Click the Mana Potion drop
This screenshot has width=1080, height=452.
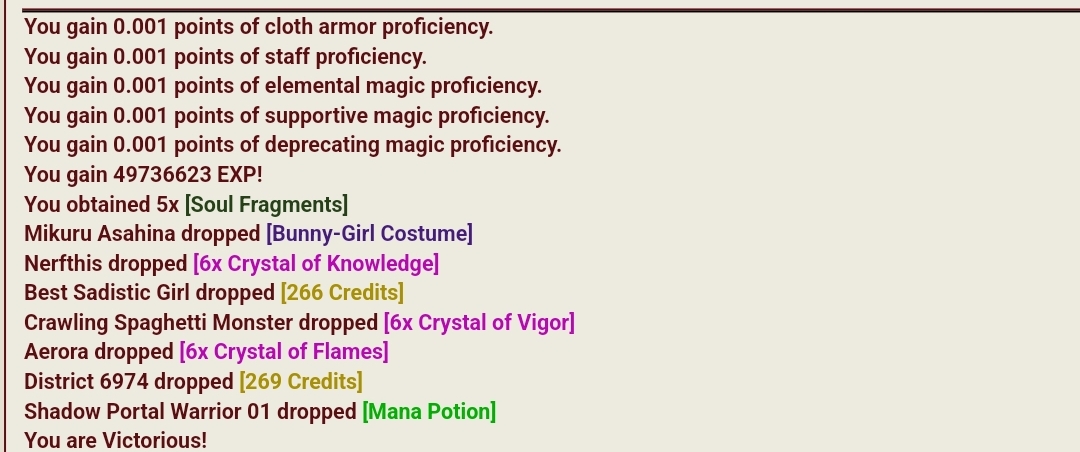pyautogui.click(x=428, y=411)
